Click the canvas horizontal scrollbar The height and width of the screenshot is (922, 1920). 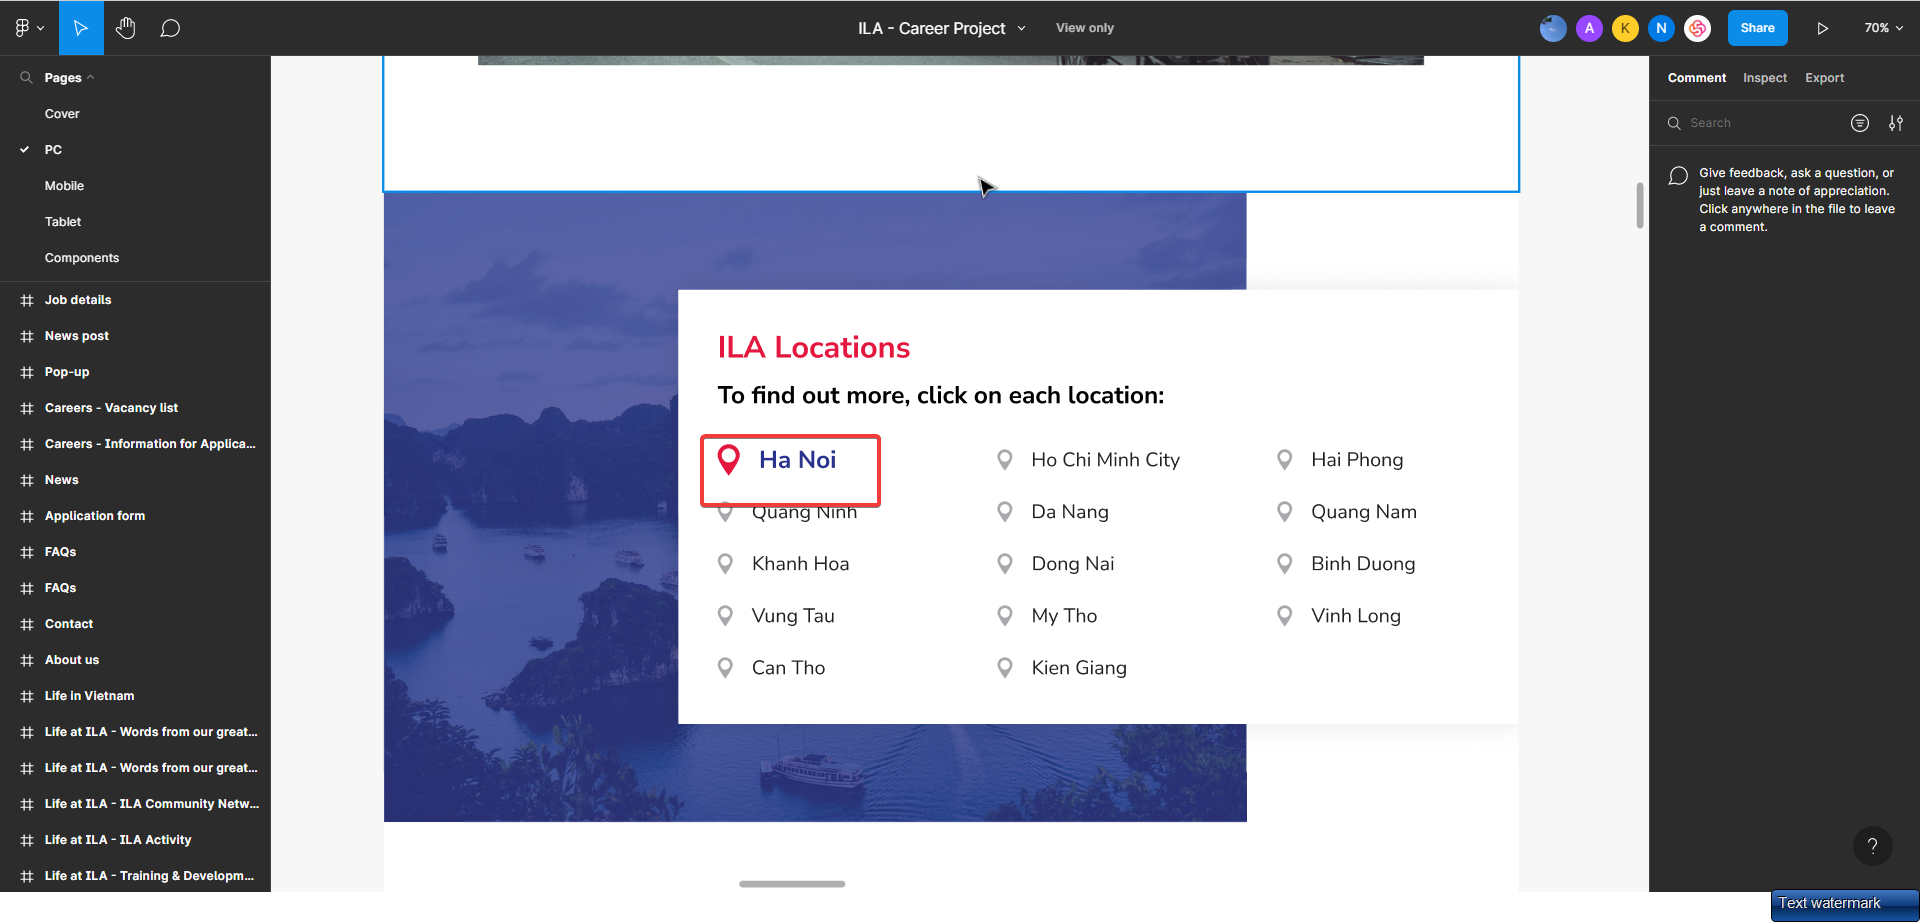click(792, 884)
